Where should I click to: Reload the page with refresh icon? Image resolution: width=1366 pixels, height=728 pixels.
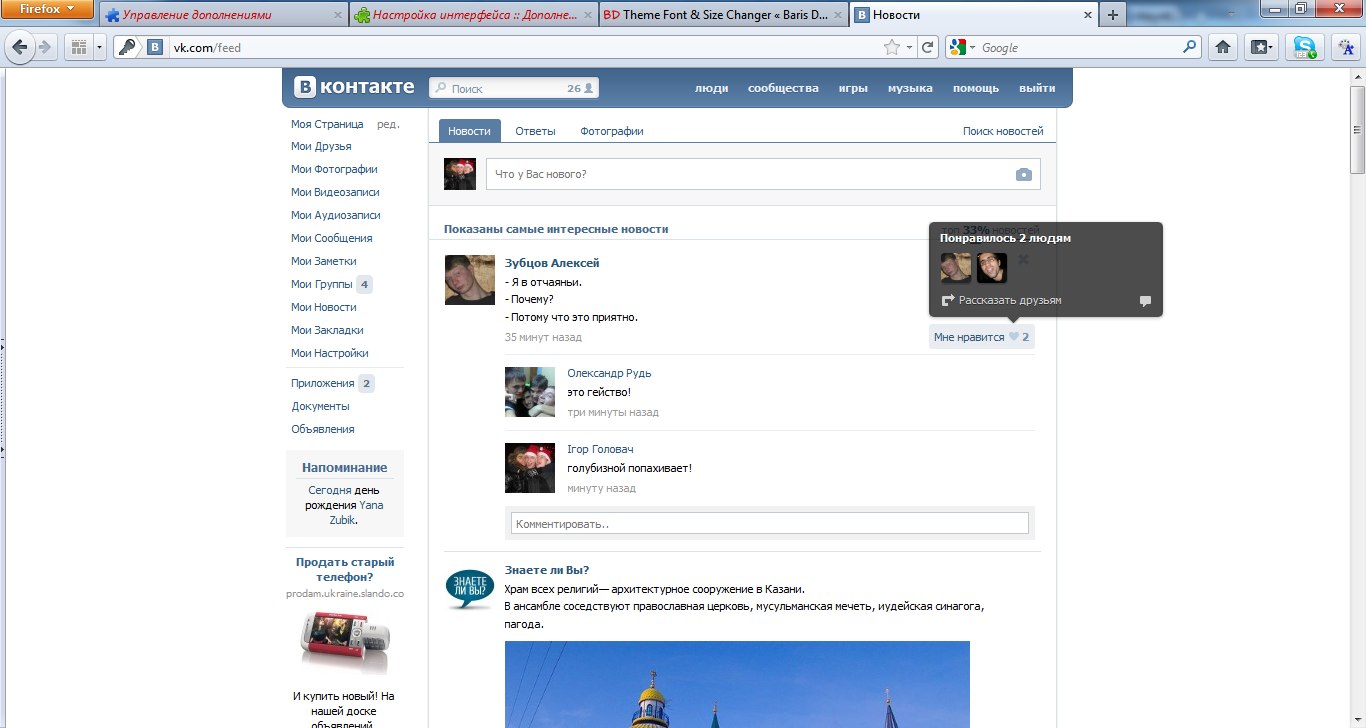point(928,47)
